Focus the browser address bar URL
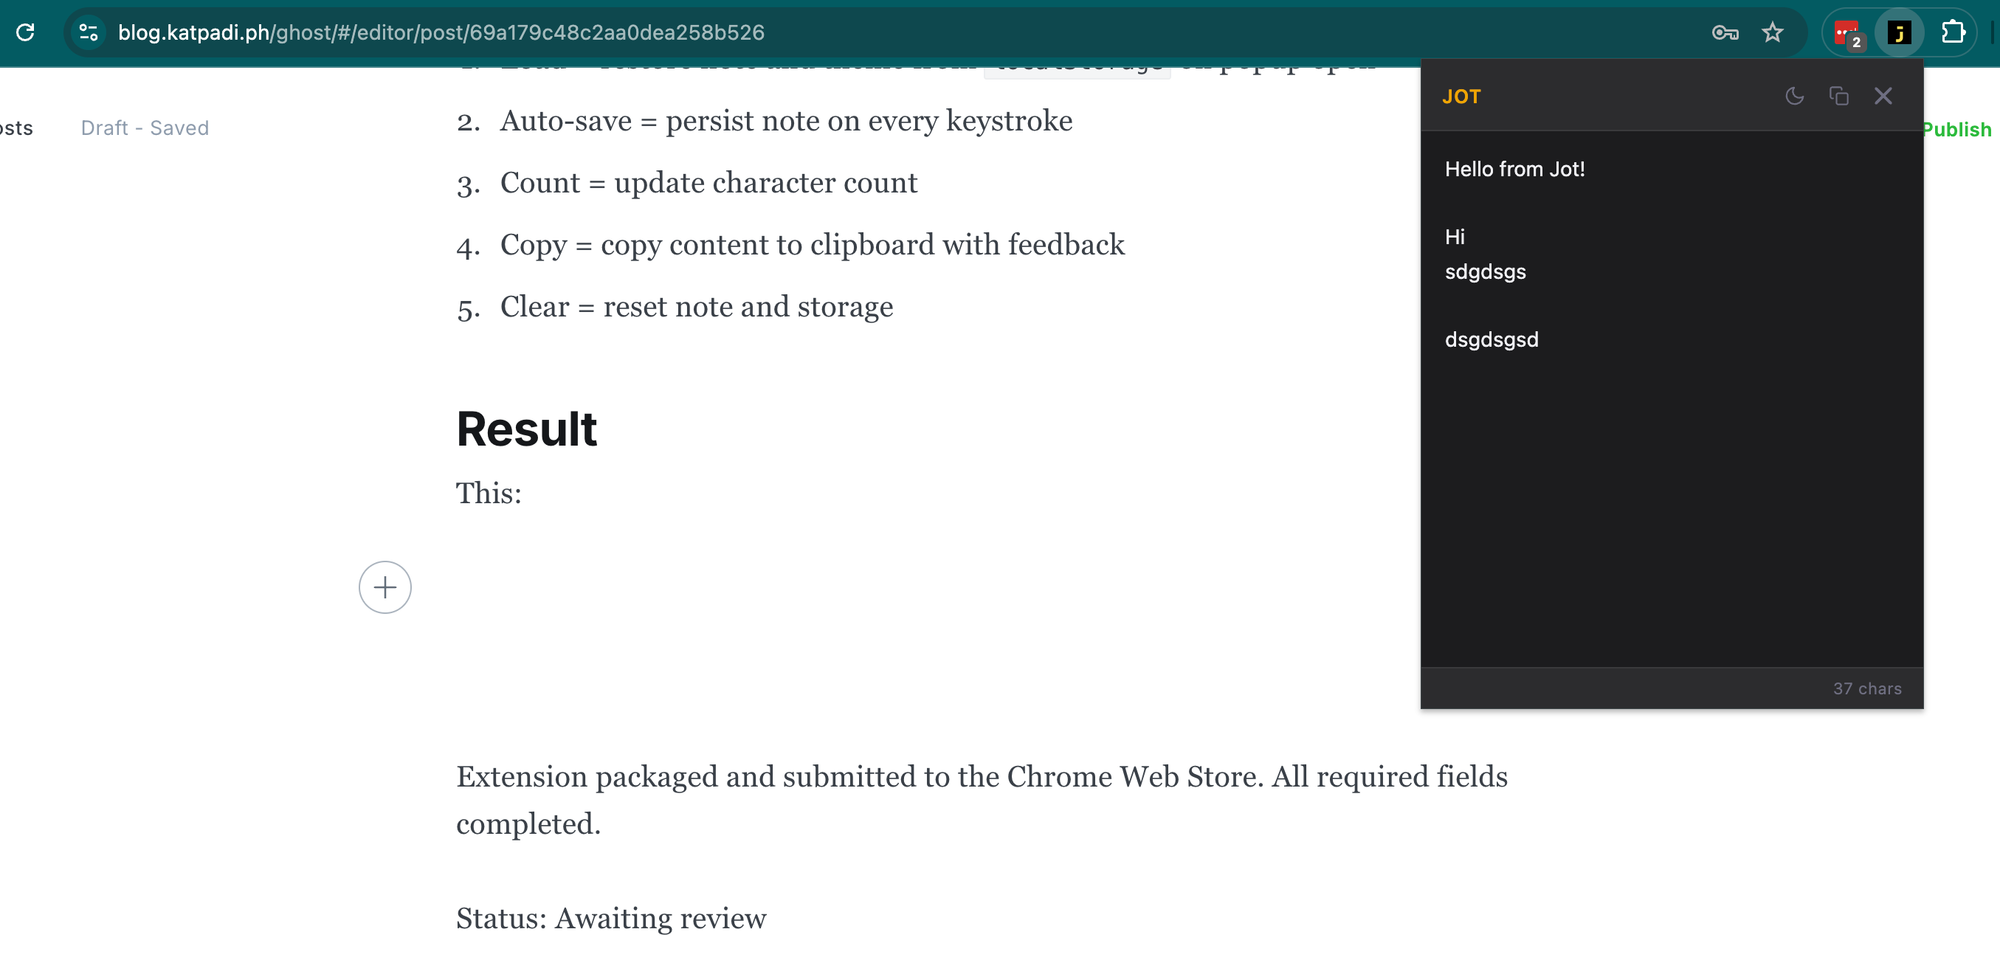Image resolution: width=2000 pixels, height=968 pixels. [x=440, y=33]
